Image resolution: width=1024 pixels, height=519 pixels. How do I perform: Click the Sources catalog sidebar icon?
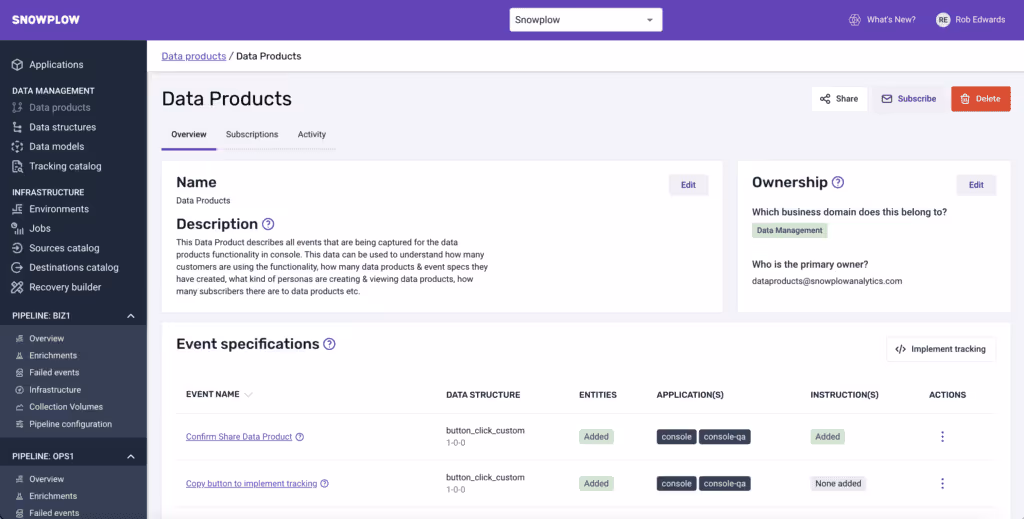tap(18, 248)
